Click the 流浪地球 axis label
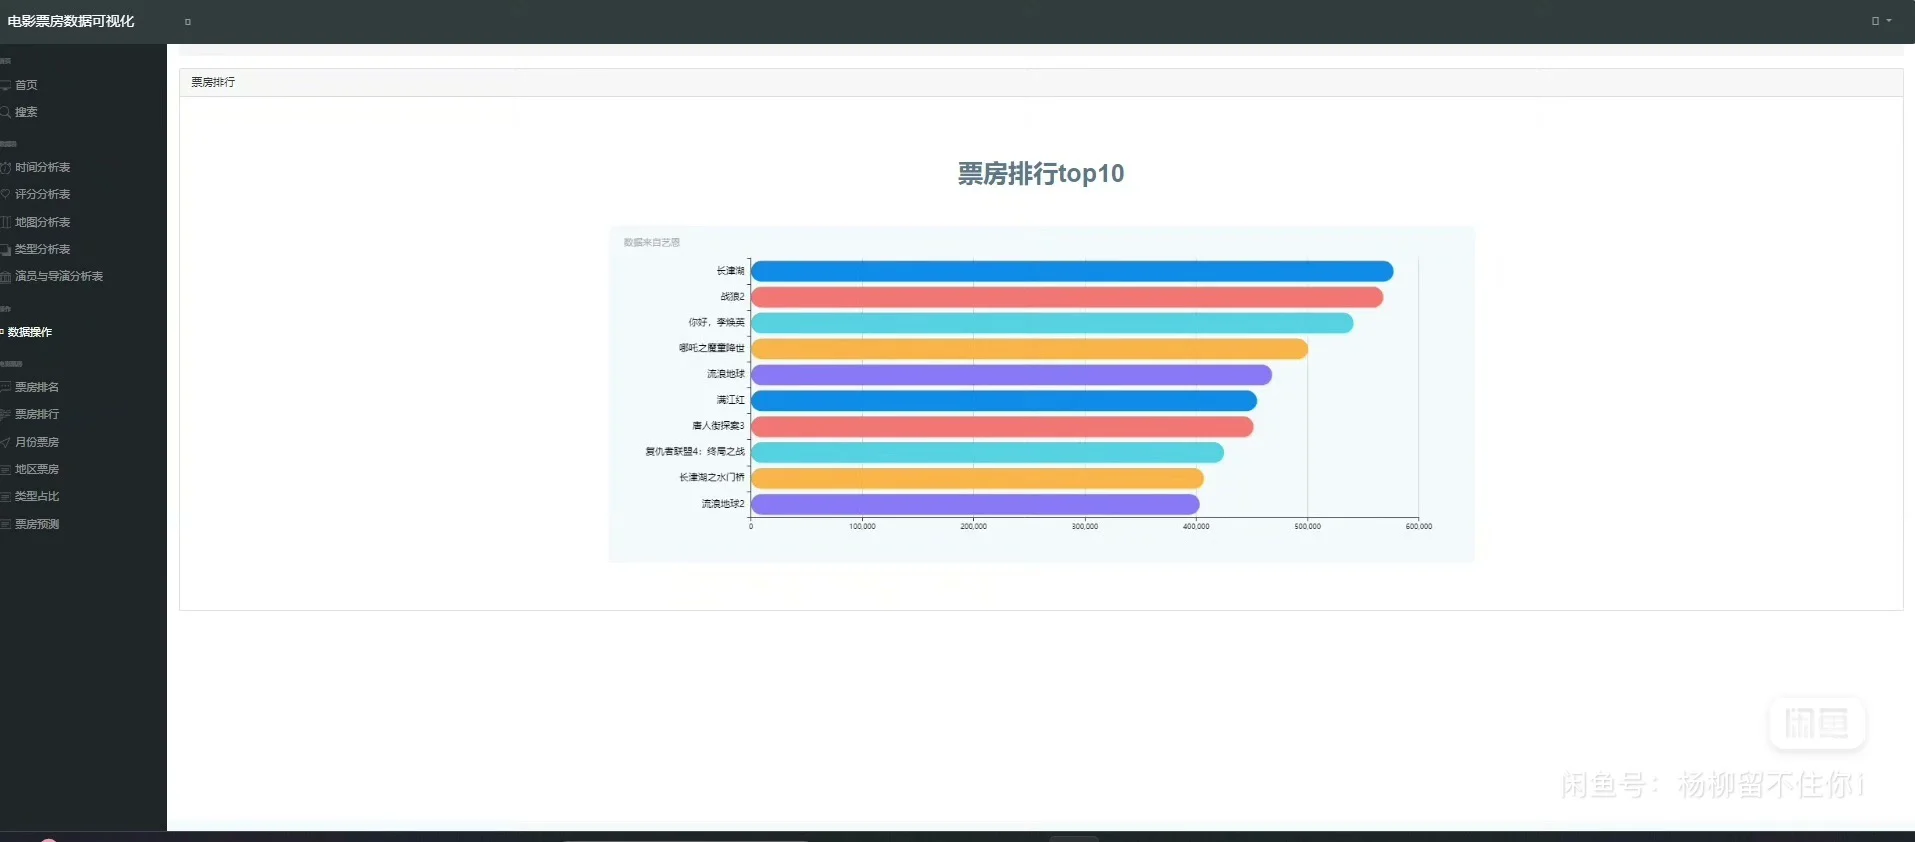 pos(726,375)
